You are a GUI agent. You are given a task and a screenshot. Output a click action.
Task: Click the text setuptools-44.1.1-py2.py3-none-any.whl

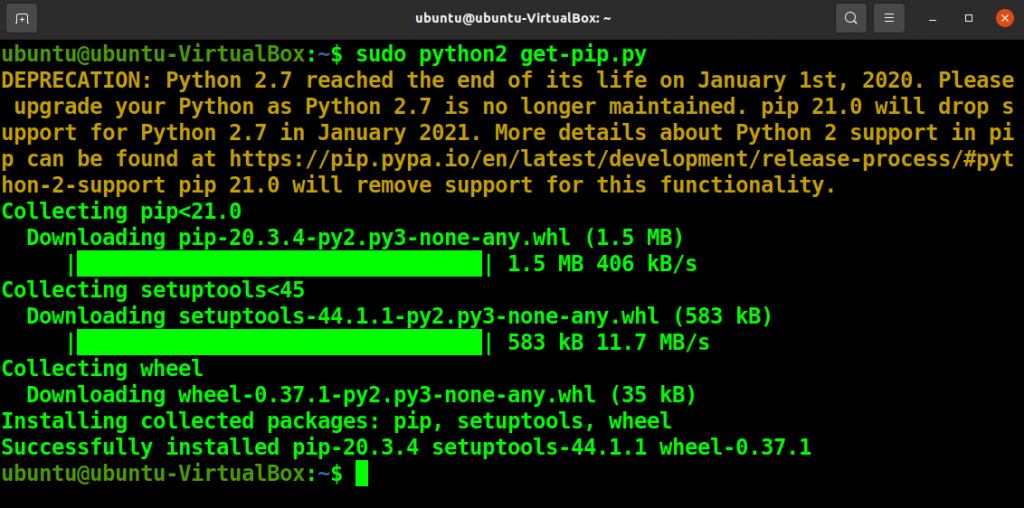point(419,317)
